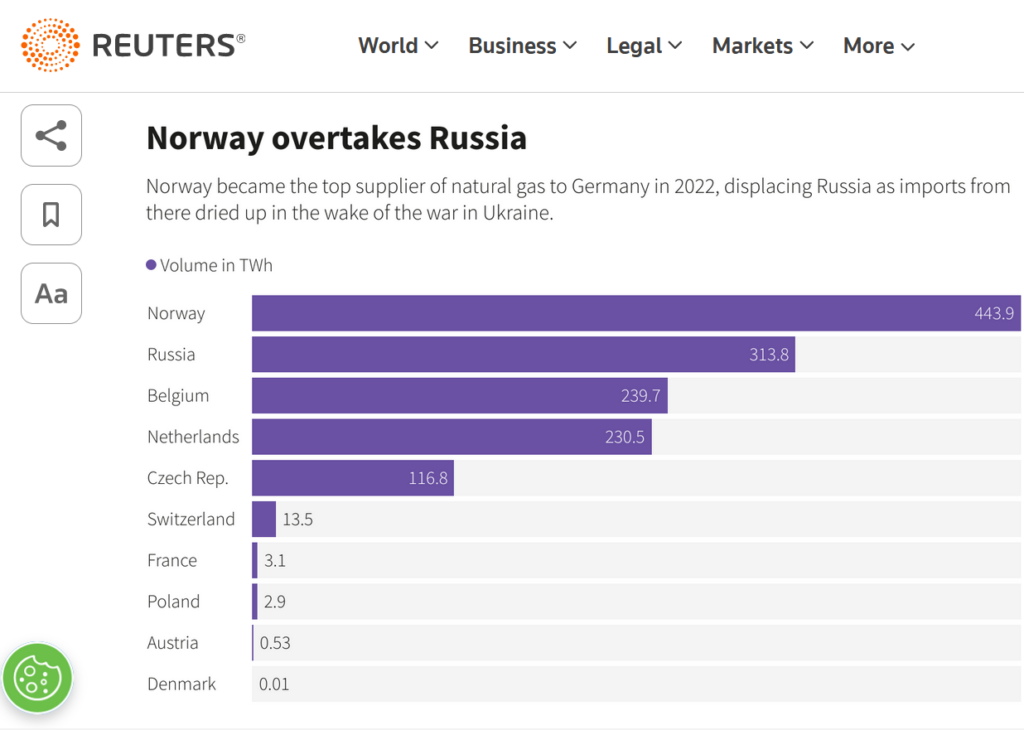This screenshot has width=1024, height=730.
Task: Open the share icon button
Action: 51,136
